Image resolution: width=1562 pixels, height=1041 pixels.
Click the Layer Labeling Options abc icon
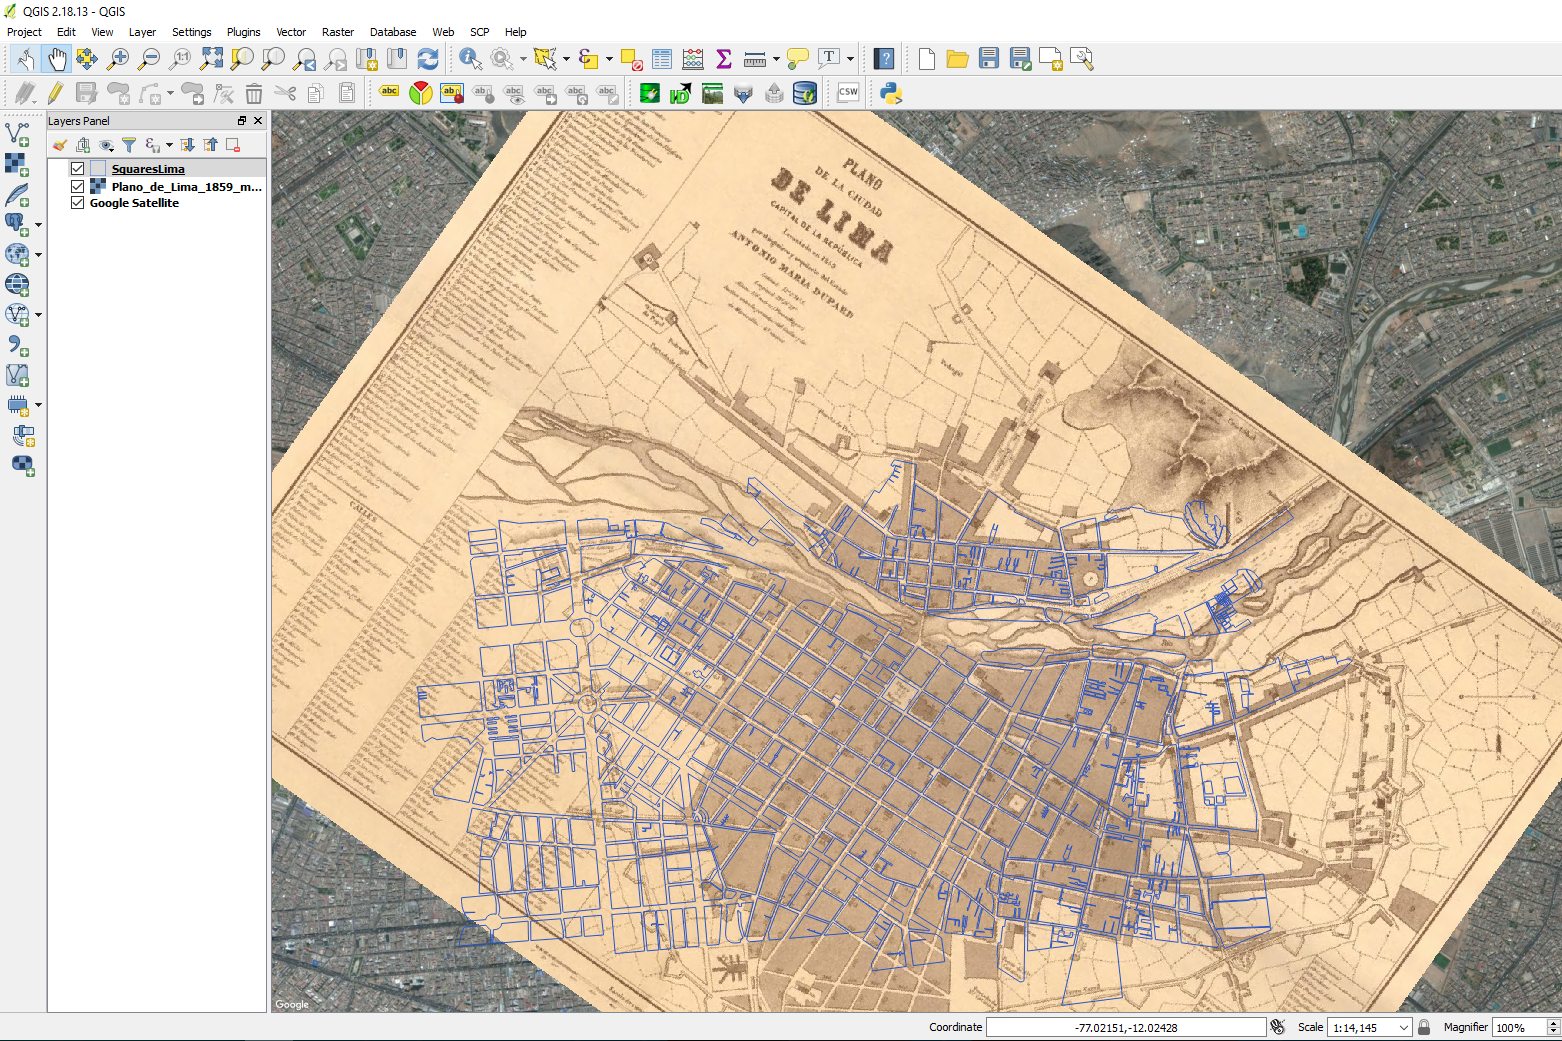click(389, 92)
